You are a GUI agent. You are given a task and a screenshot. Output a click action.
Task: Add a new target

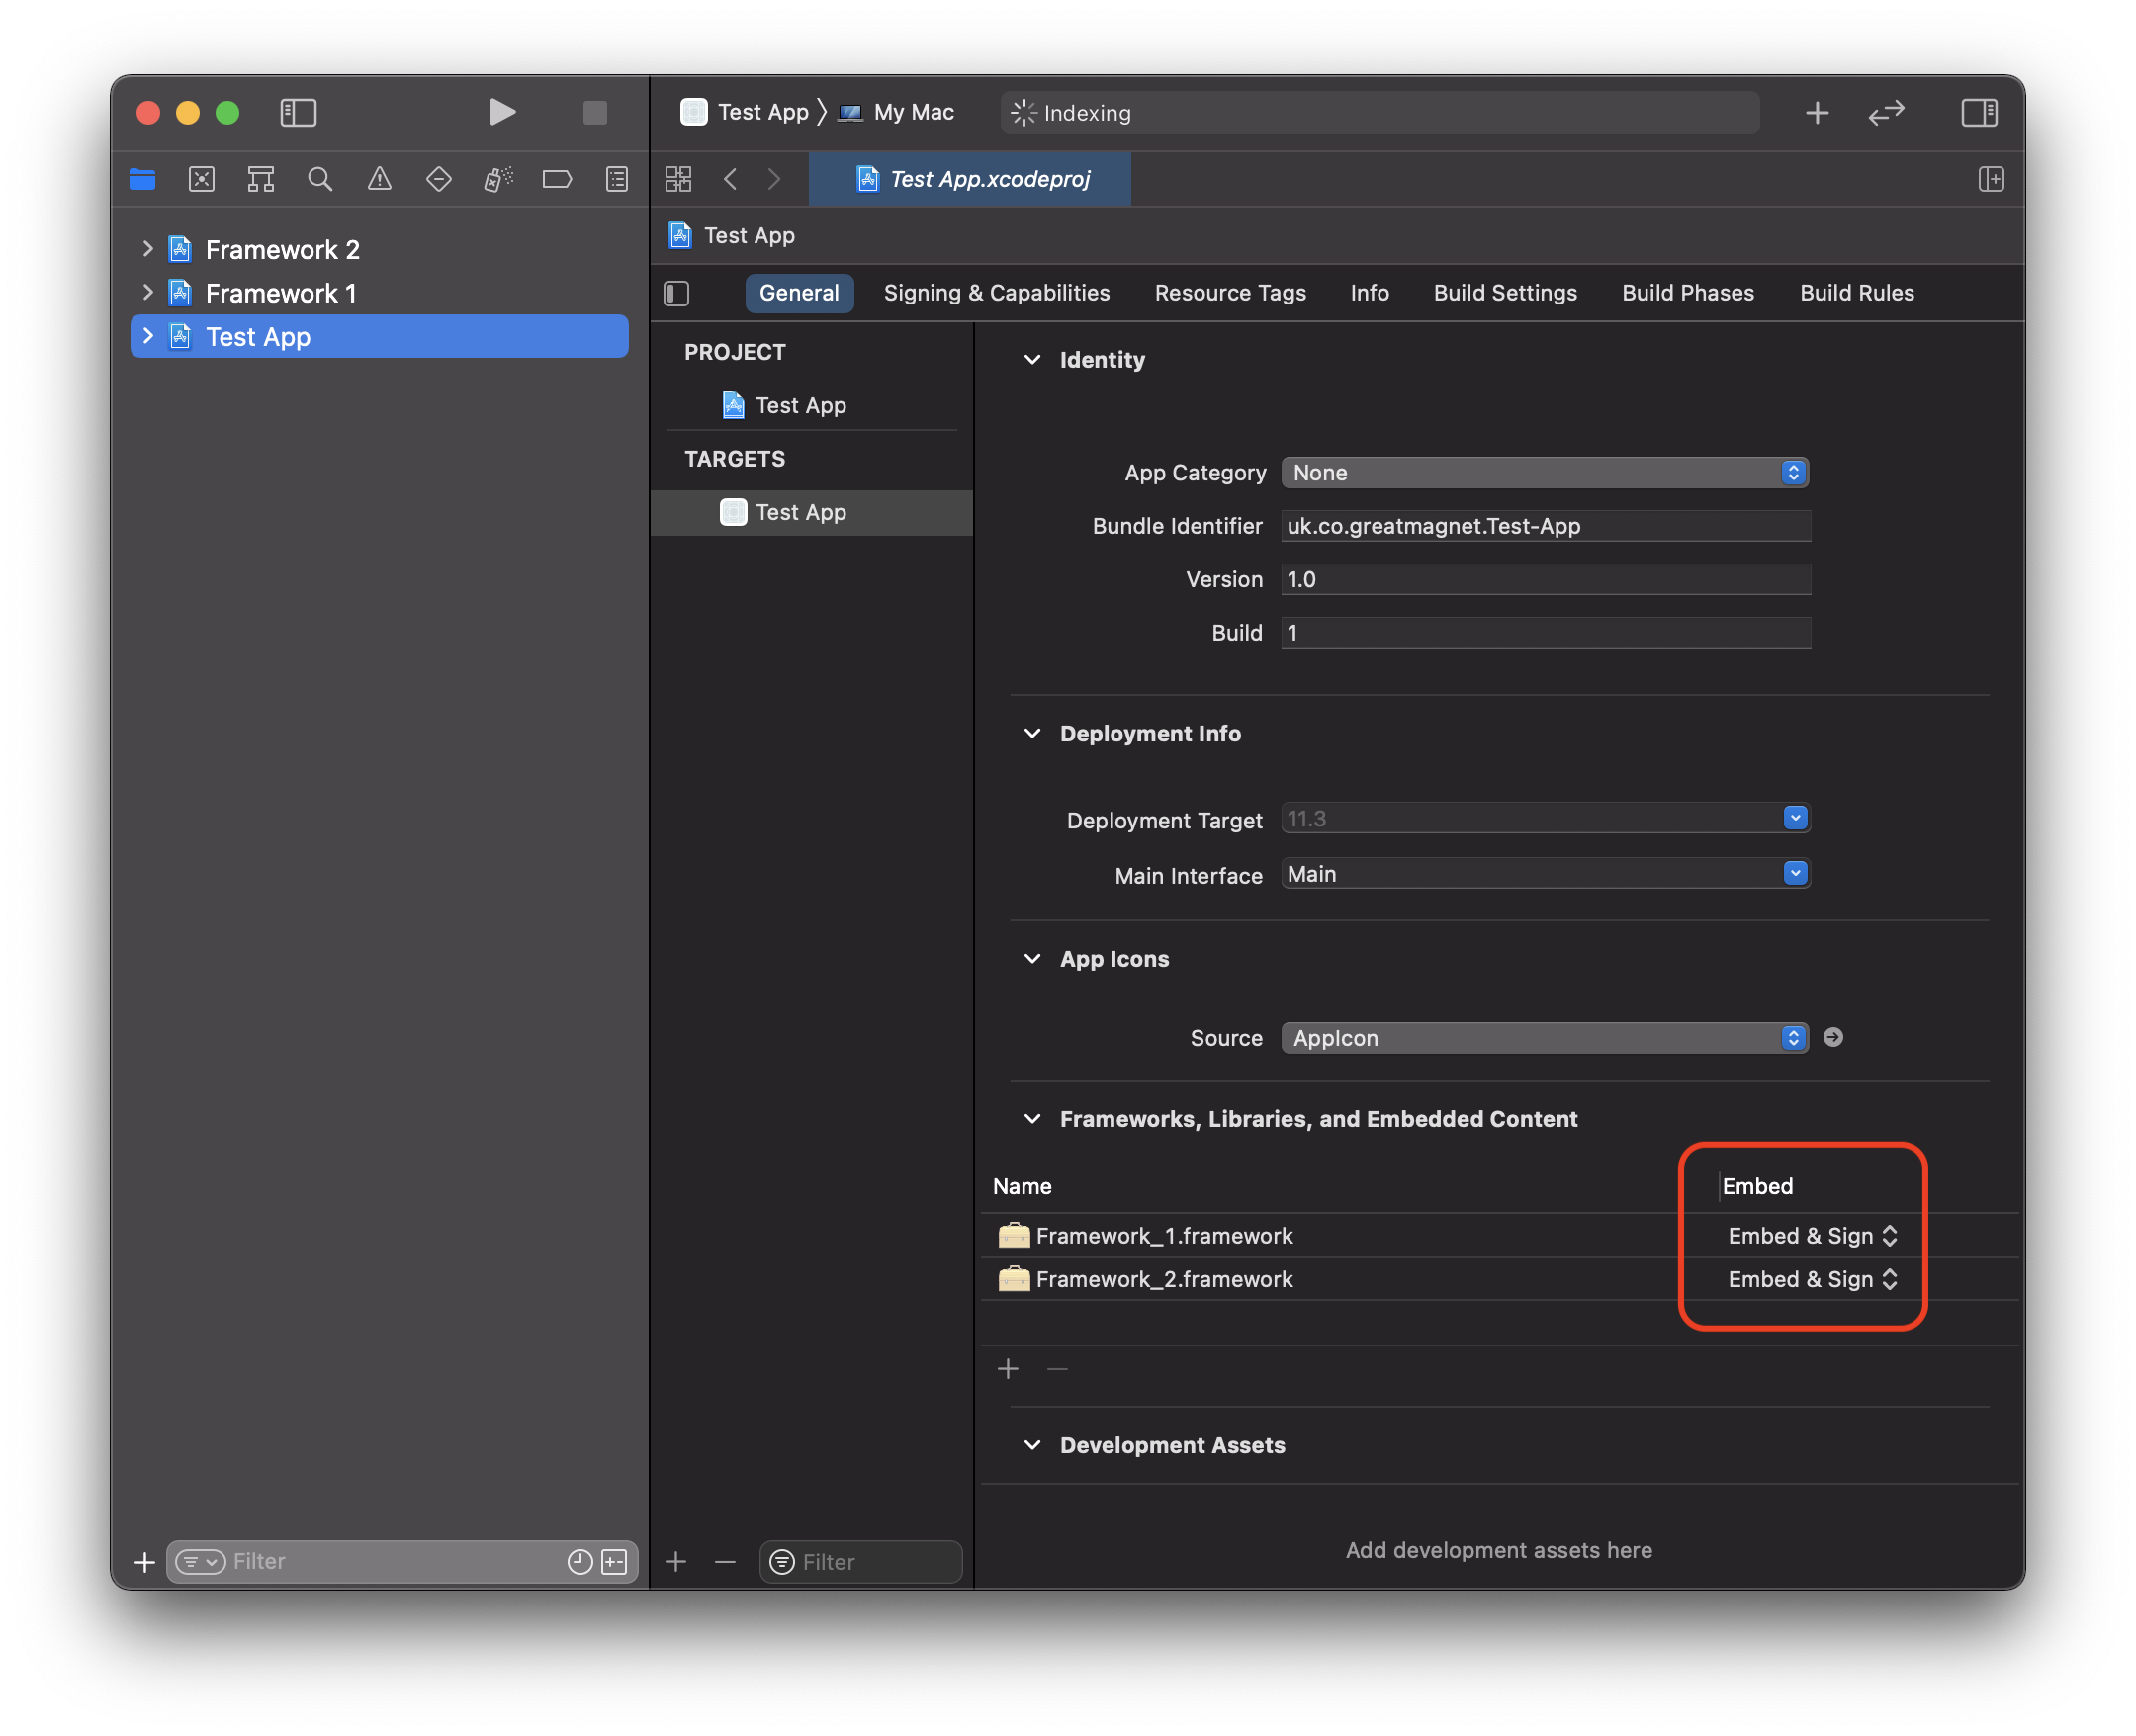point(676,1561)
